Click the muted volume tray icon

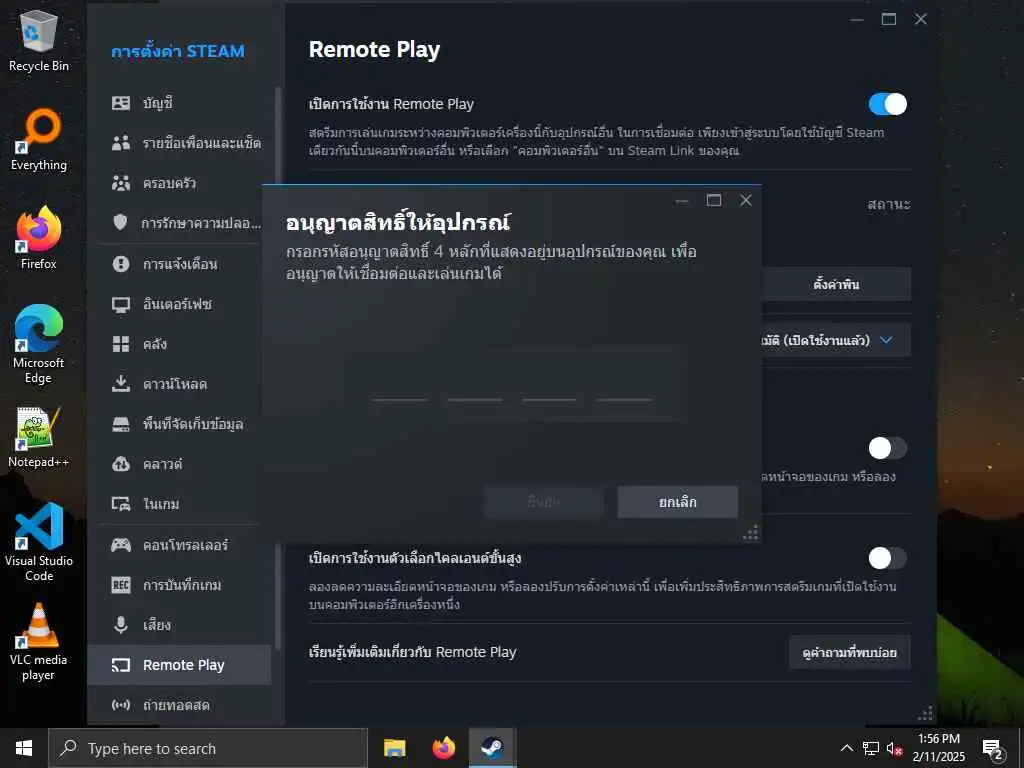894,748
